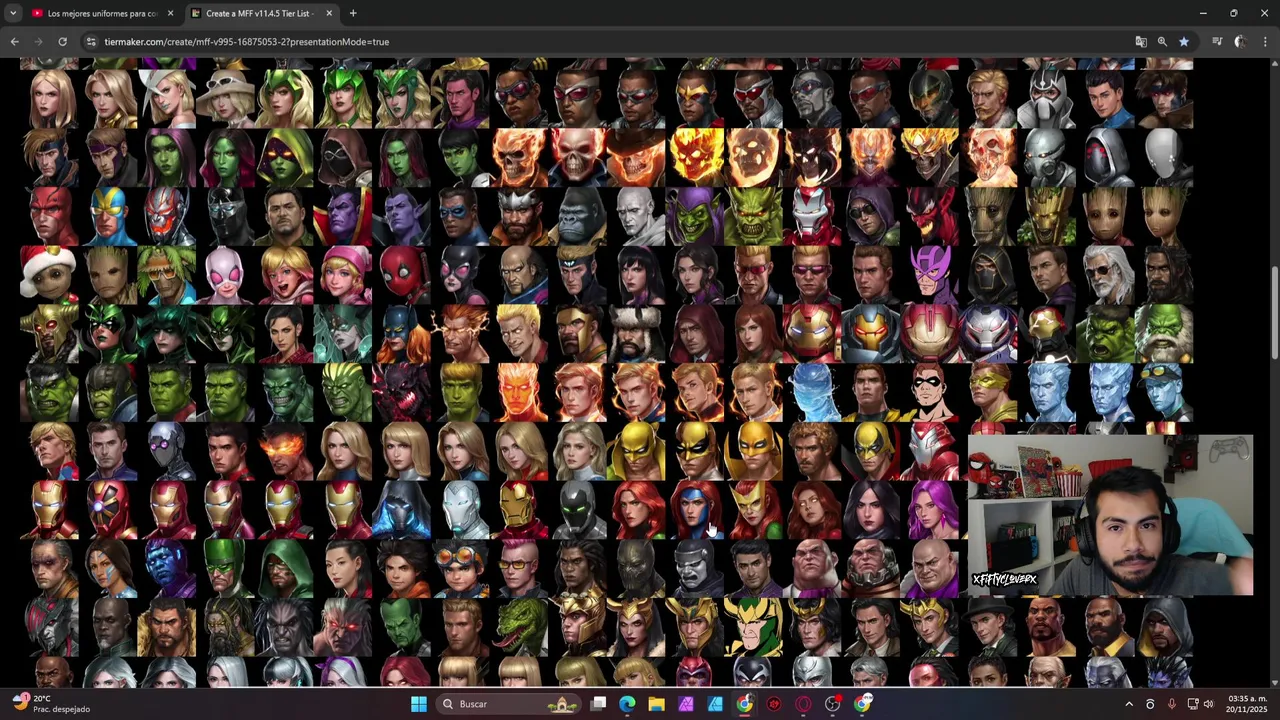
Task: Open the Chrome three-dot menu
Action: point(1265,42)
